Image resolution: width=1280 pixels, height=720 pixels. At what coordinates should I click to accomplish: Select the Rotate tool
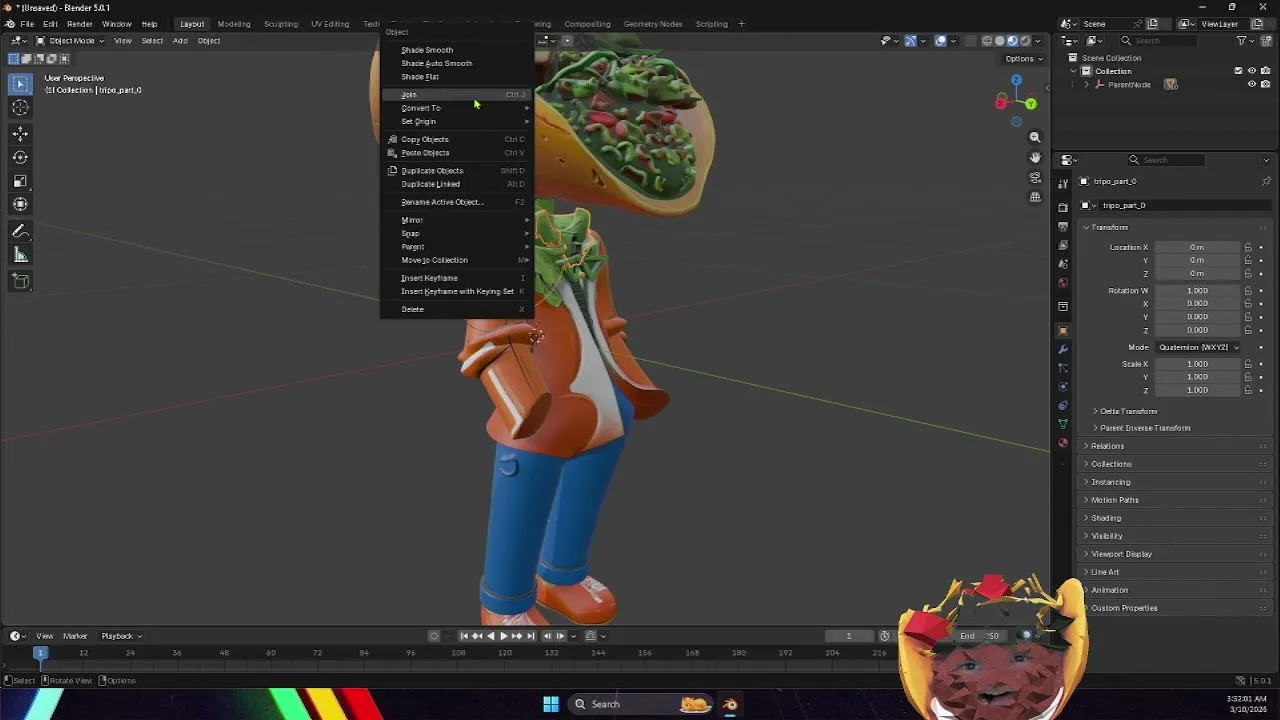coord(20,157)
